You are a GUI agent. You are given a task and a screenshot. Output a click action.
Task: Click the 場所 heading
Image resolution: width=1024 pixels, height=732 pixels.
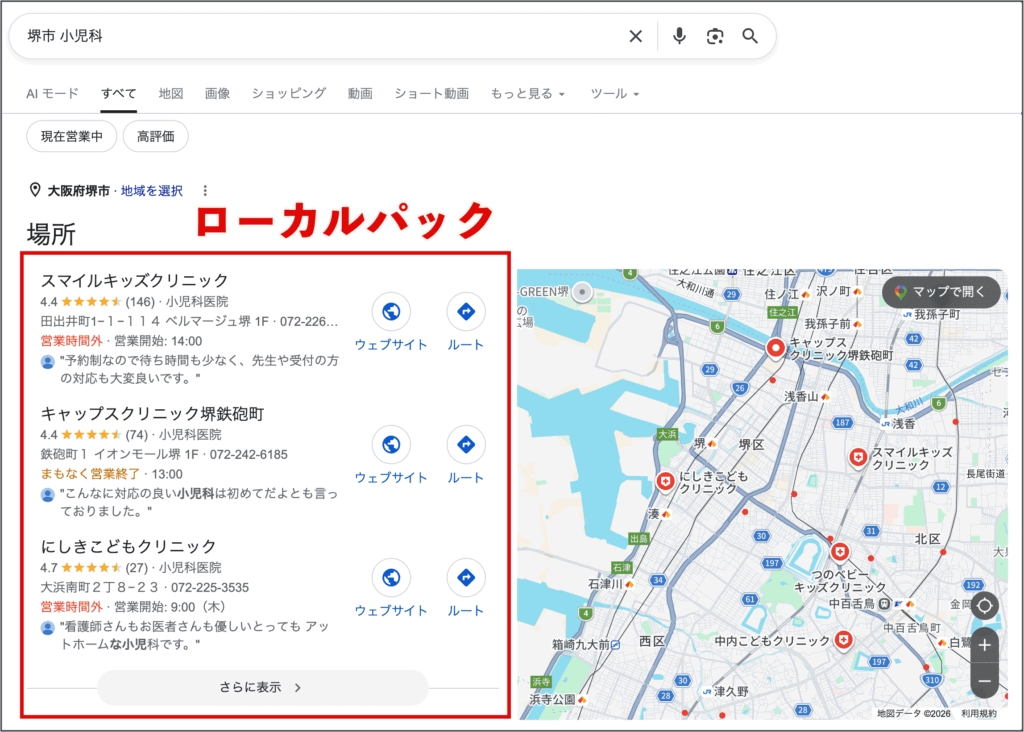[51, 234]
